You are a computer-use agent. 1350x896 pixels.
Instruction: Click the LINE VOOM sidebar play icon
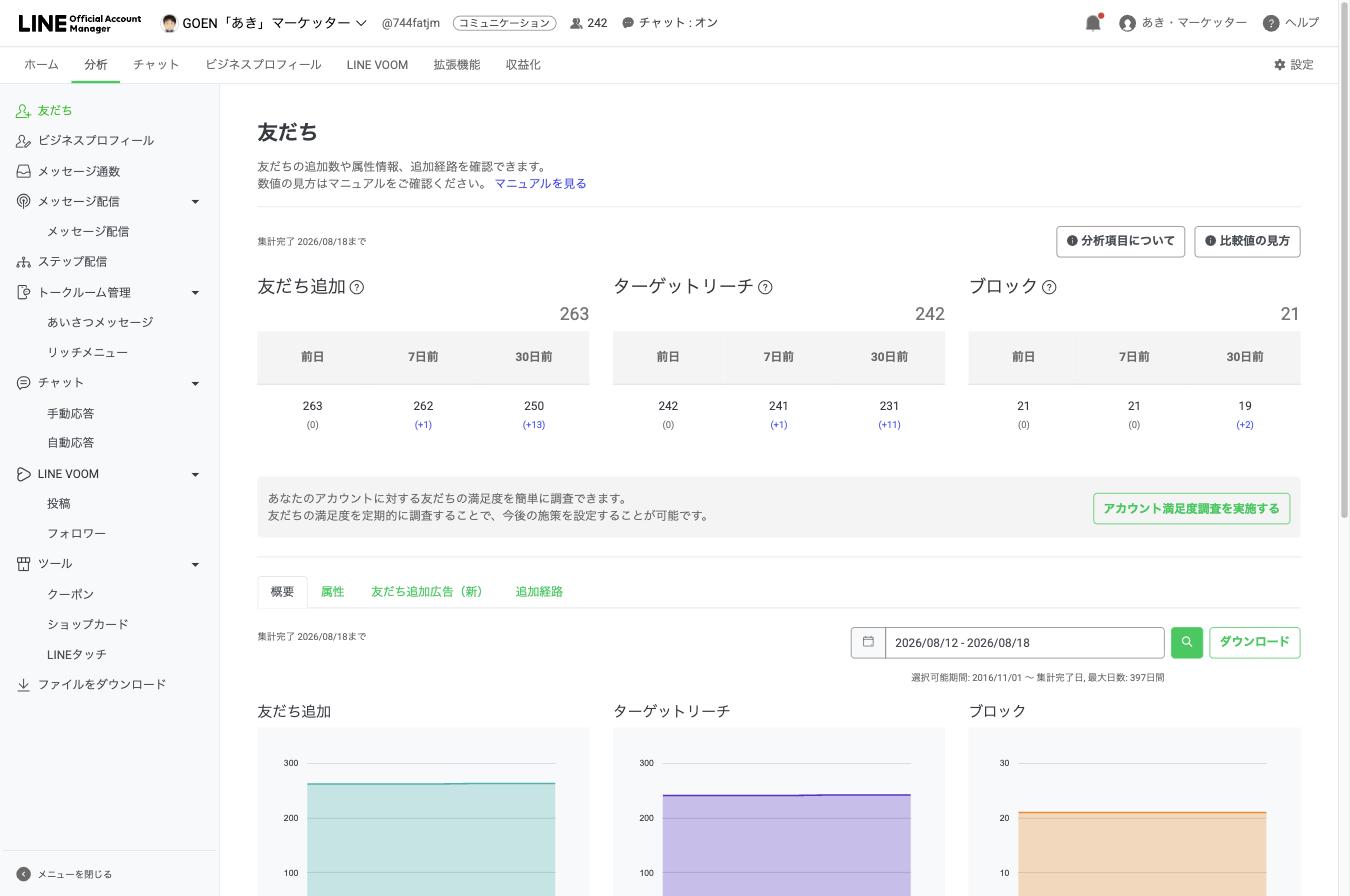(23, 474)
